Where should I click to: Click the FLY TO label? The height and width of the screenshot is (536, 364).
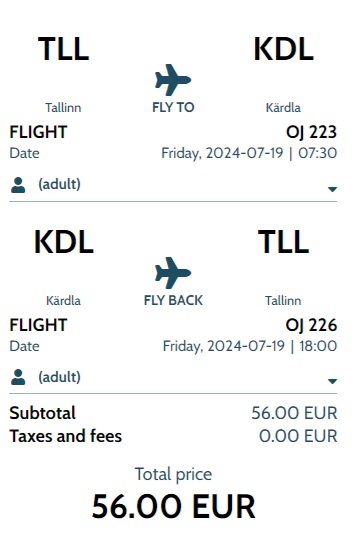click(x=173, y=107)
